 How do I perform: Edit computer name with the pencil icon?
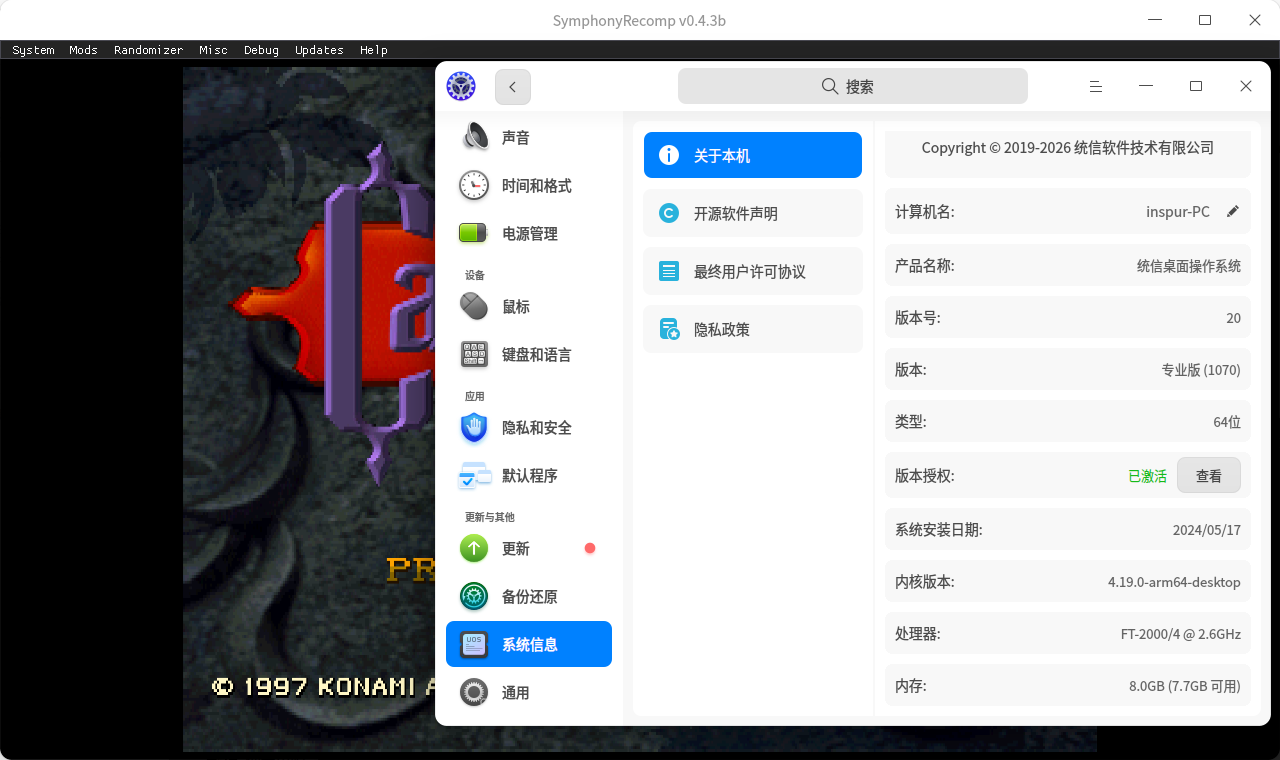pos(1233,211)
